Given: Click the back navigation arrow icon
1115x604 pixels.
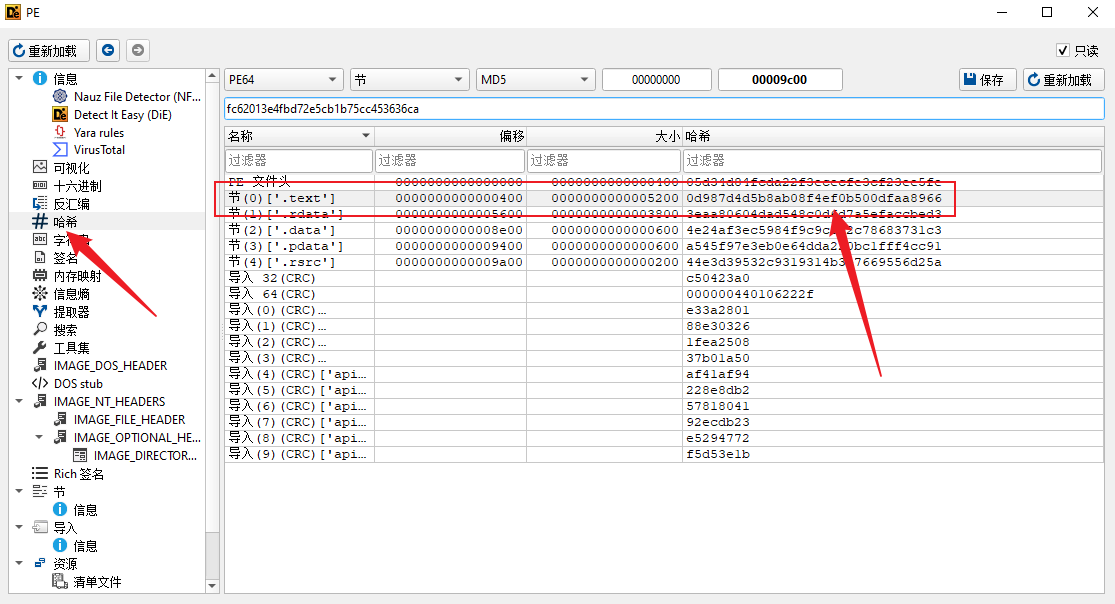Looking at the screenshot, I should pyautogui.click(x=108, y=50).
